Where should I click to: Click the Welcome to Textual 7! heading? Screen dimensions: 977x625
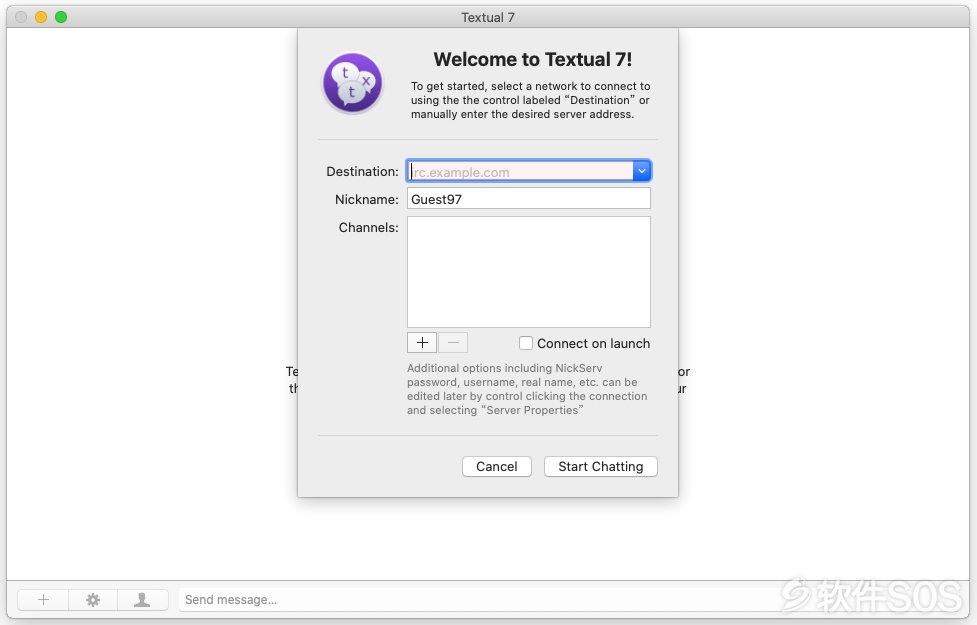click(x=533, y=59)
